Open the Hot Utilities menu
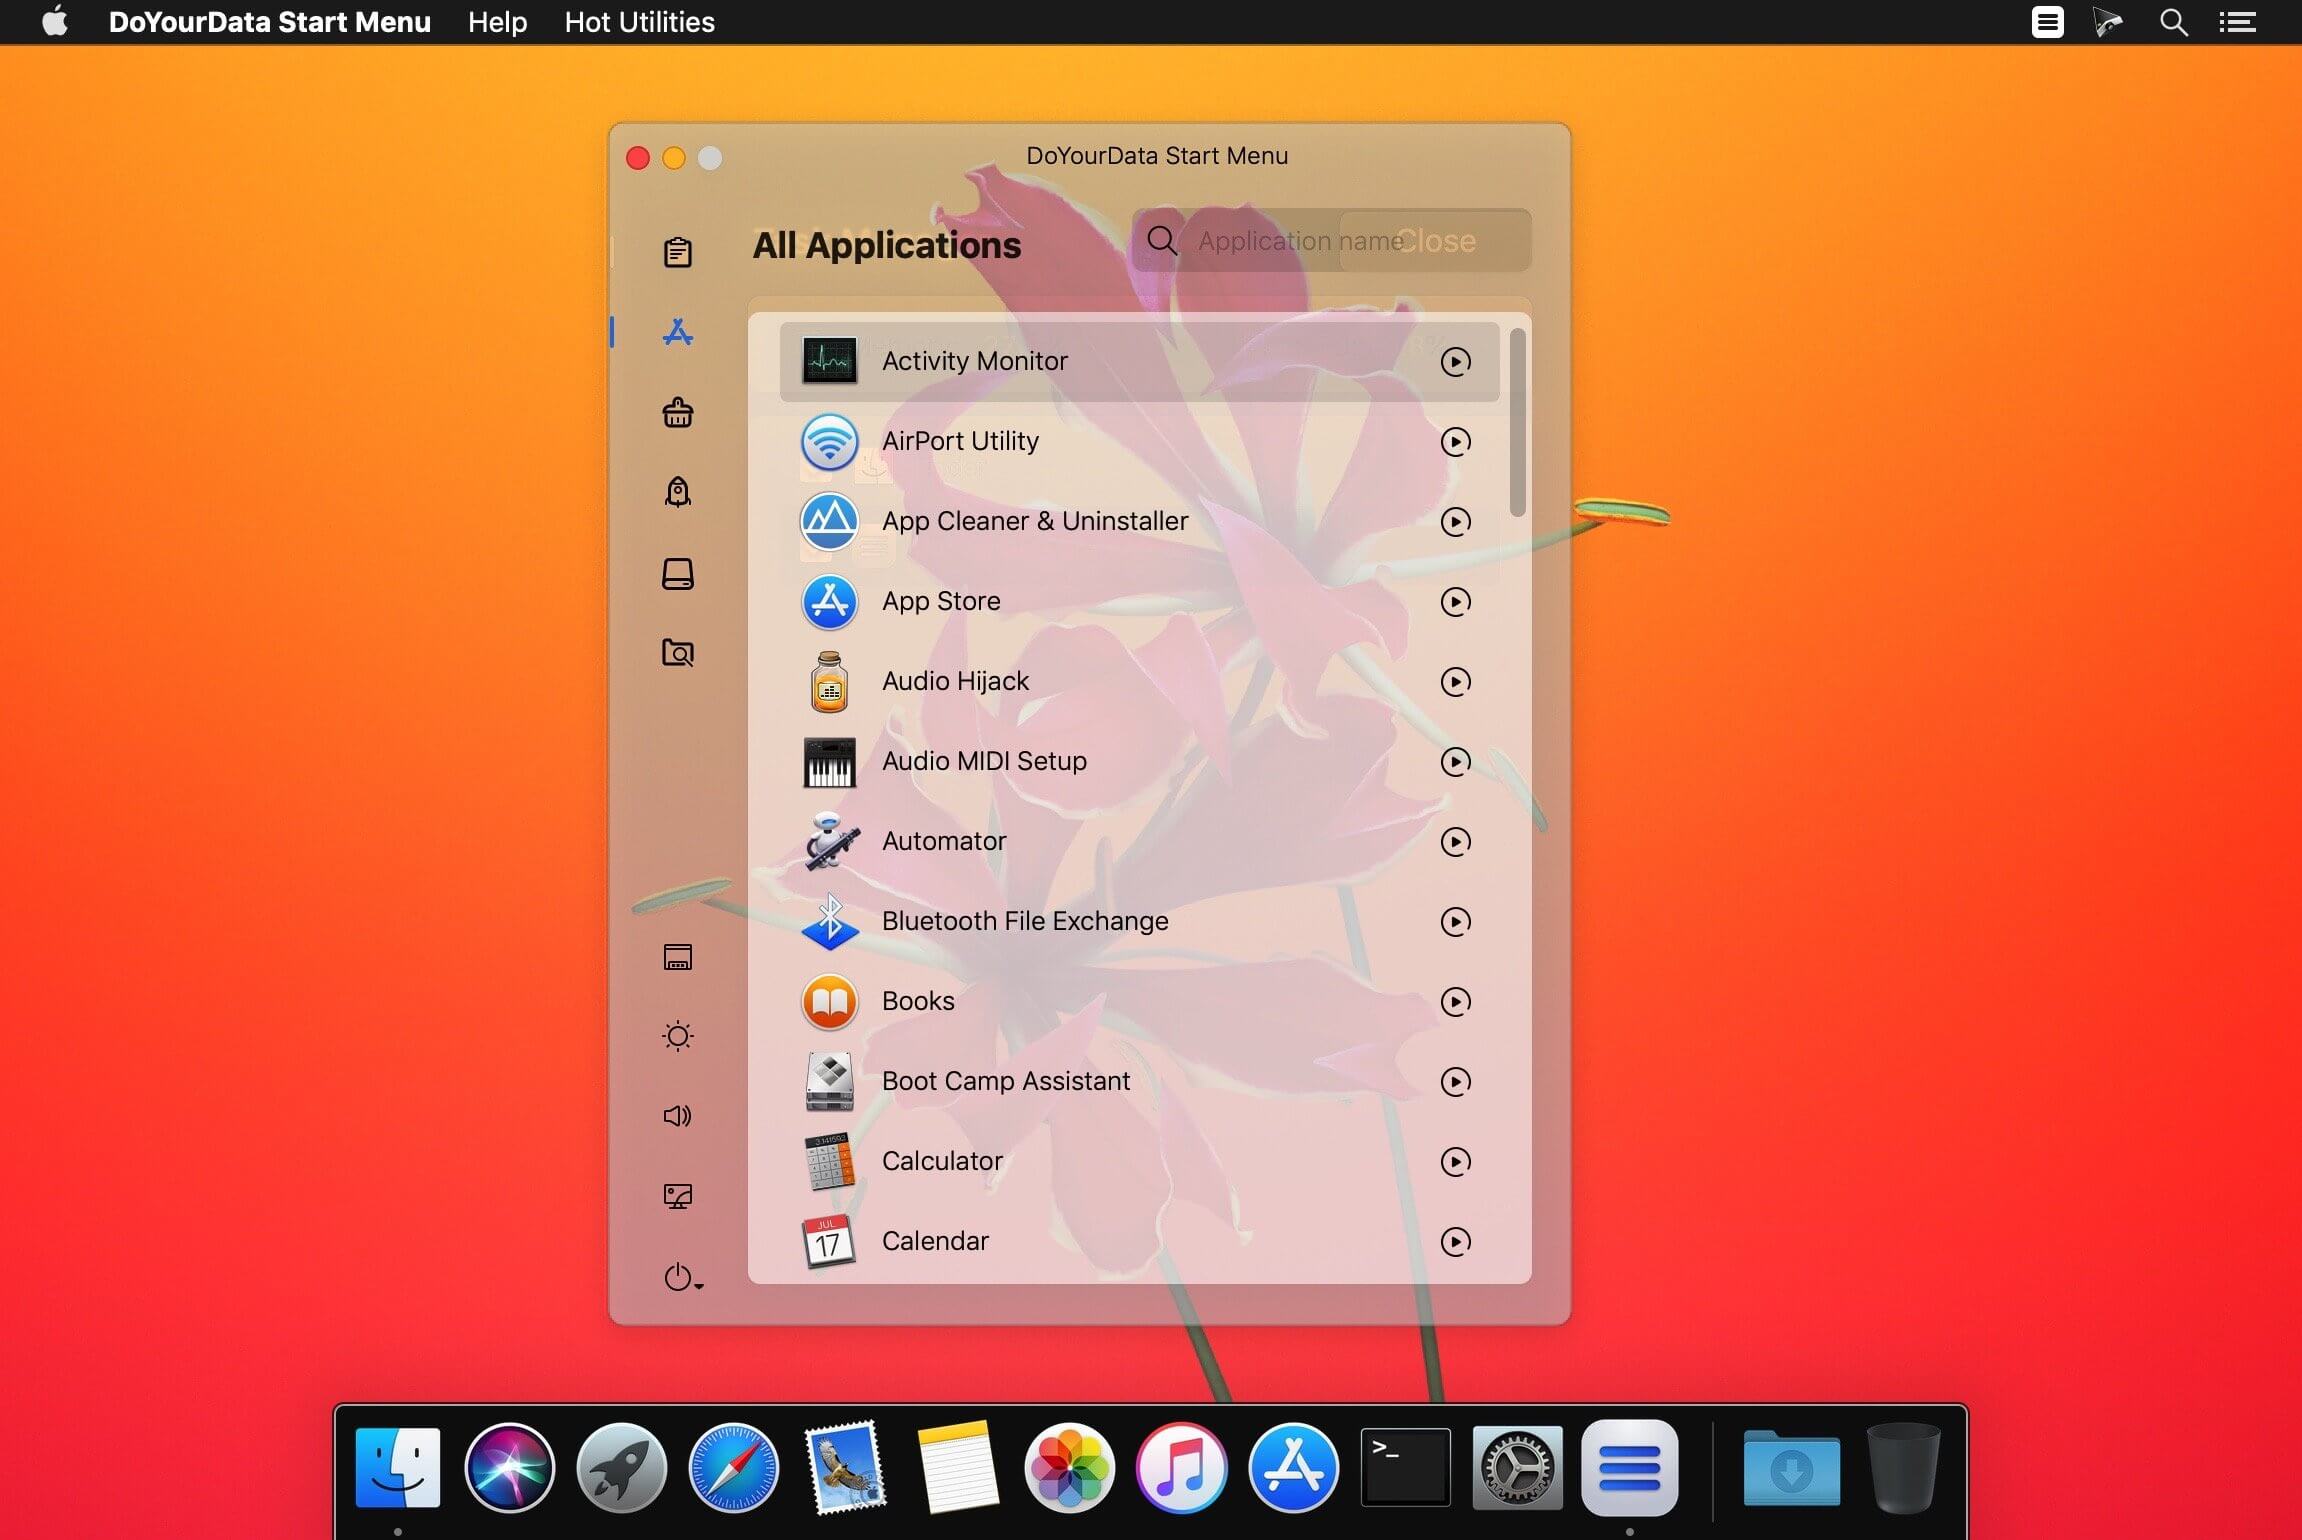 [639, 22]
